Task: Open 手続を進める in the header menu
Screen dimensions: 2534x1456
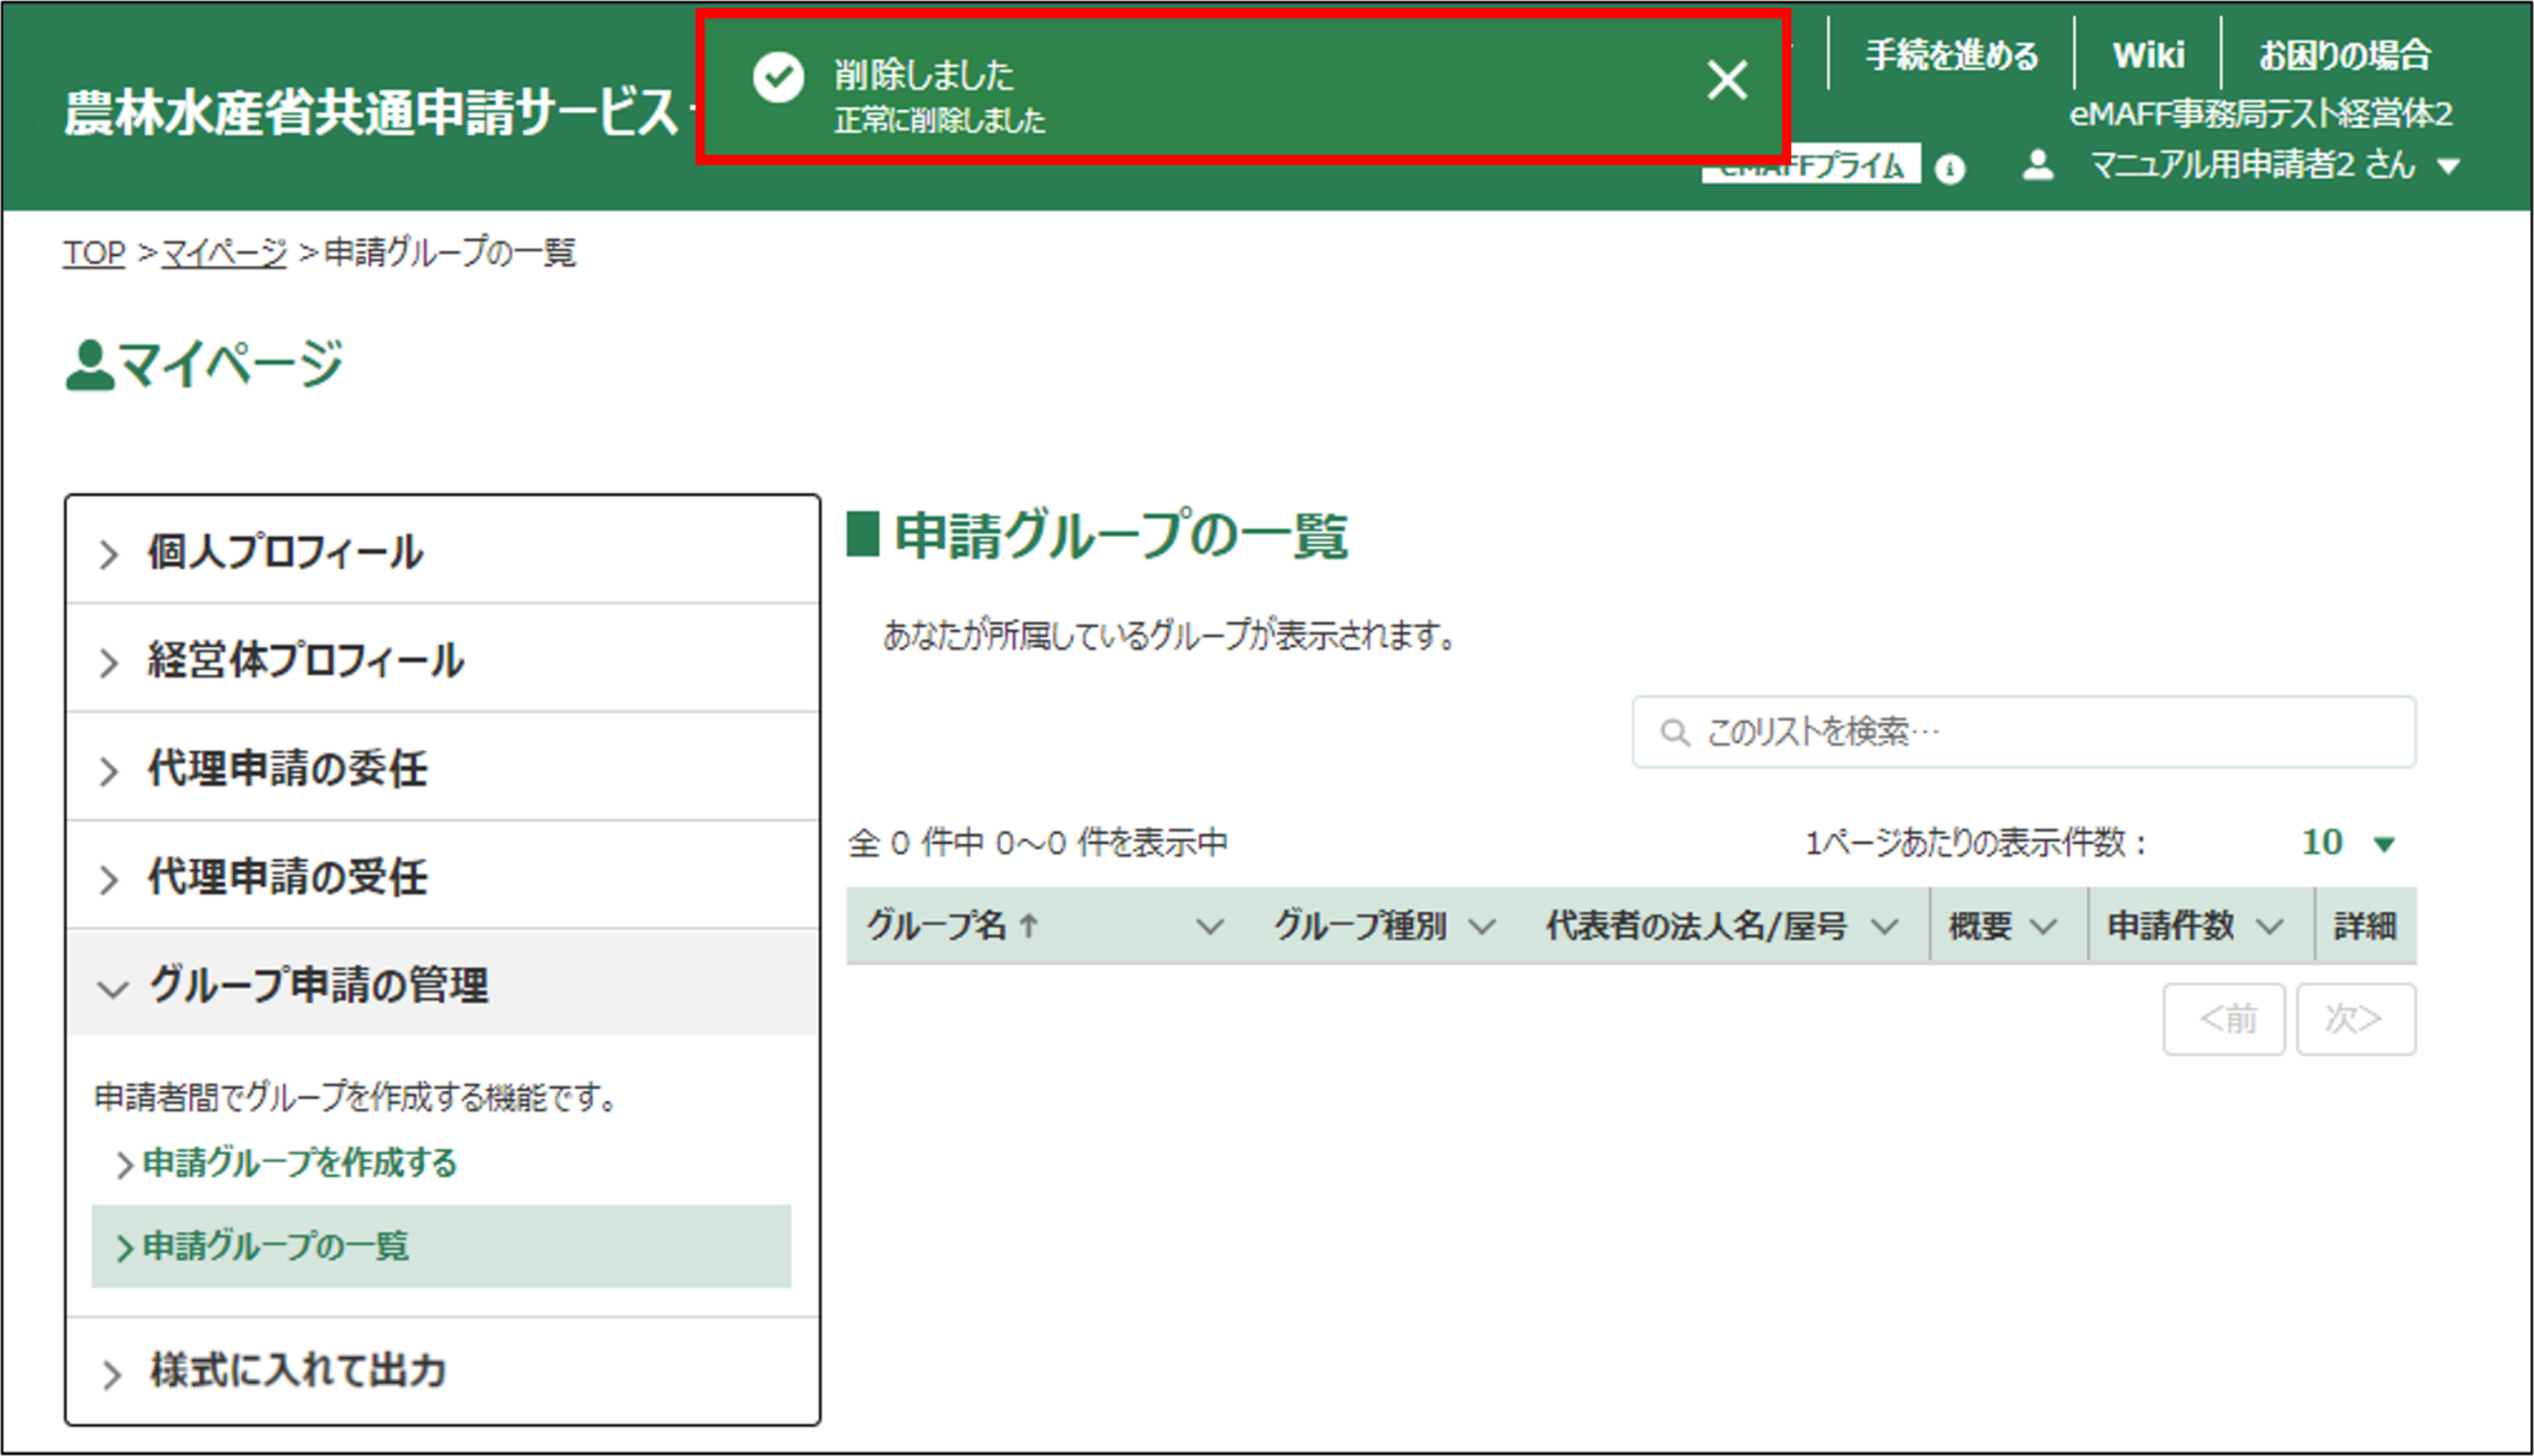Action: [1951, 55]
